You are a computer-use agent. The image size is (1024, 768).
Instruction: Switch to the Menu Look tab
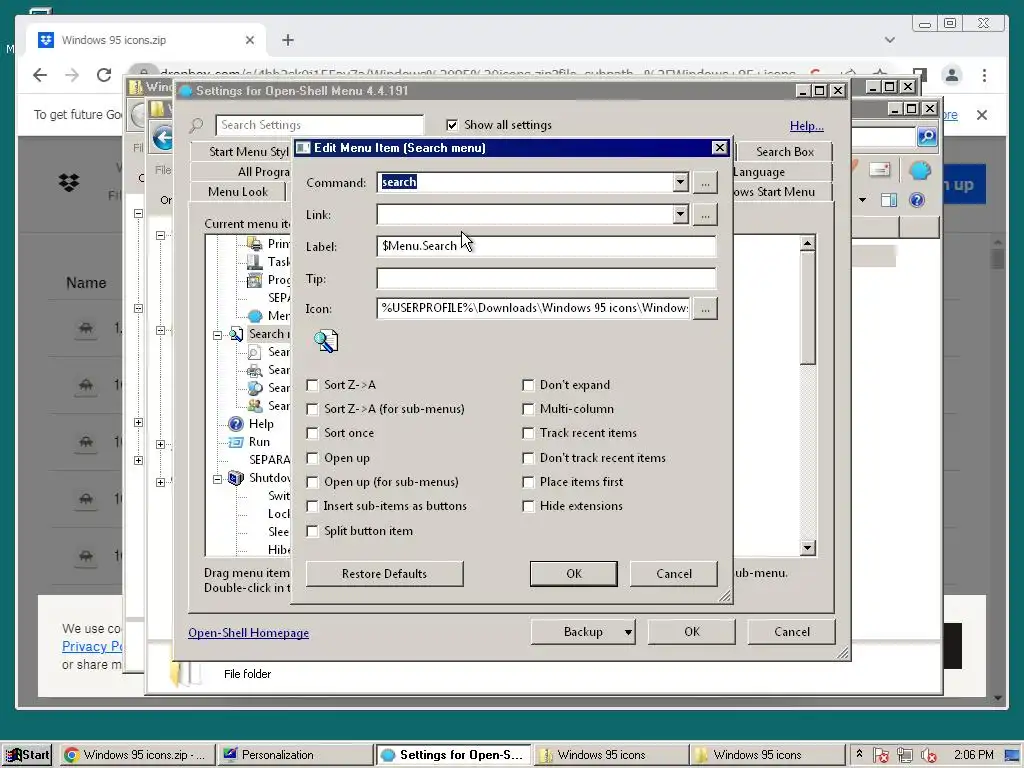238,192
